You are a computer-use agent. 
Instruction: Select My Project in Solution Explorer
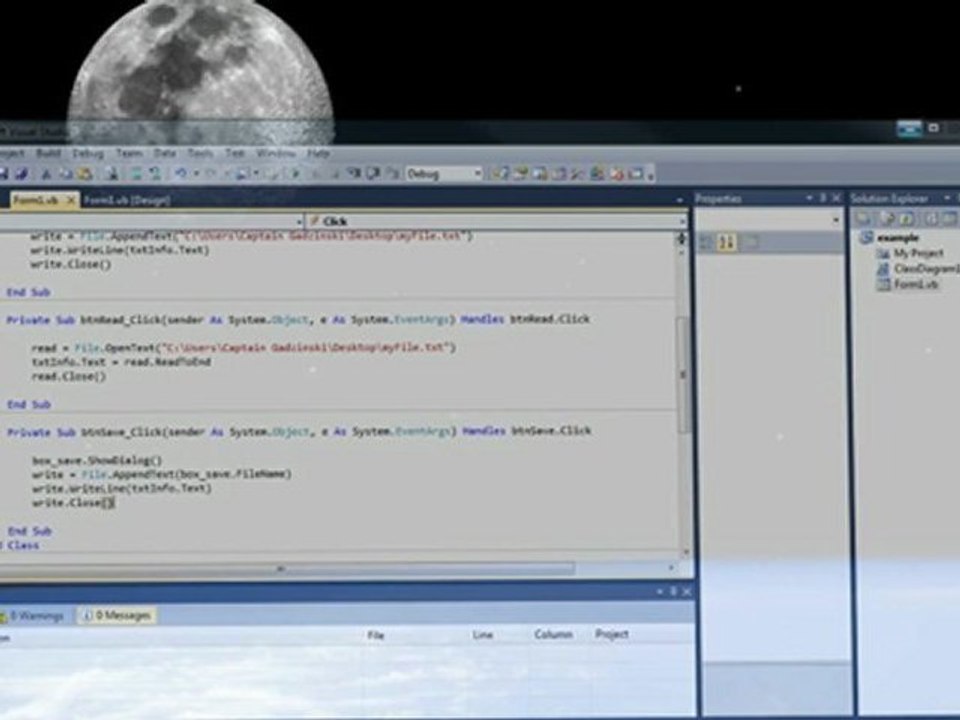pos(918,253)
